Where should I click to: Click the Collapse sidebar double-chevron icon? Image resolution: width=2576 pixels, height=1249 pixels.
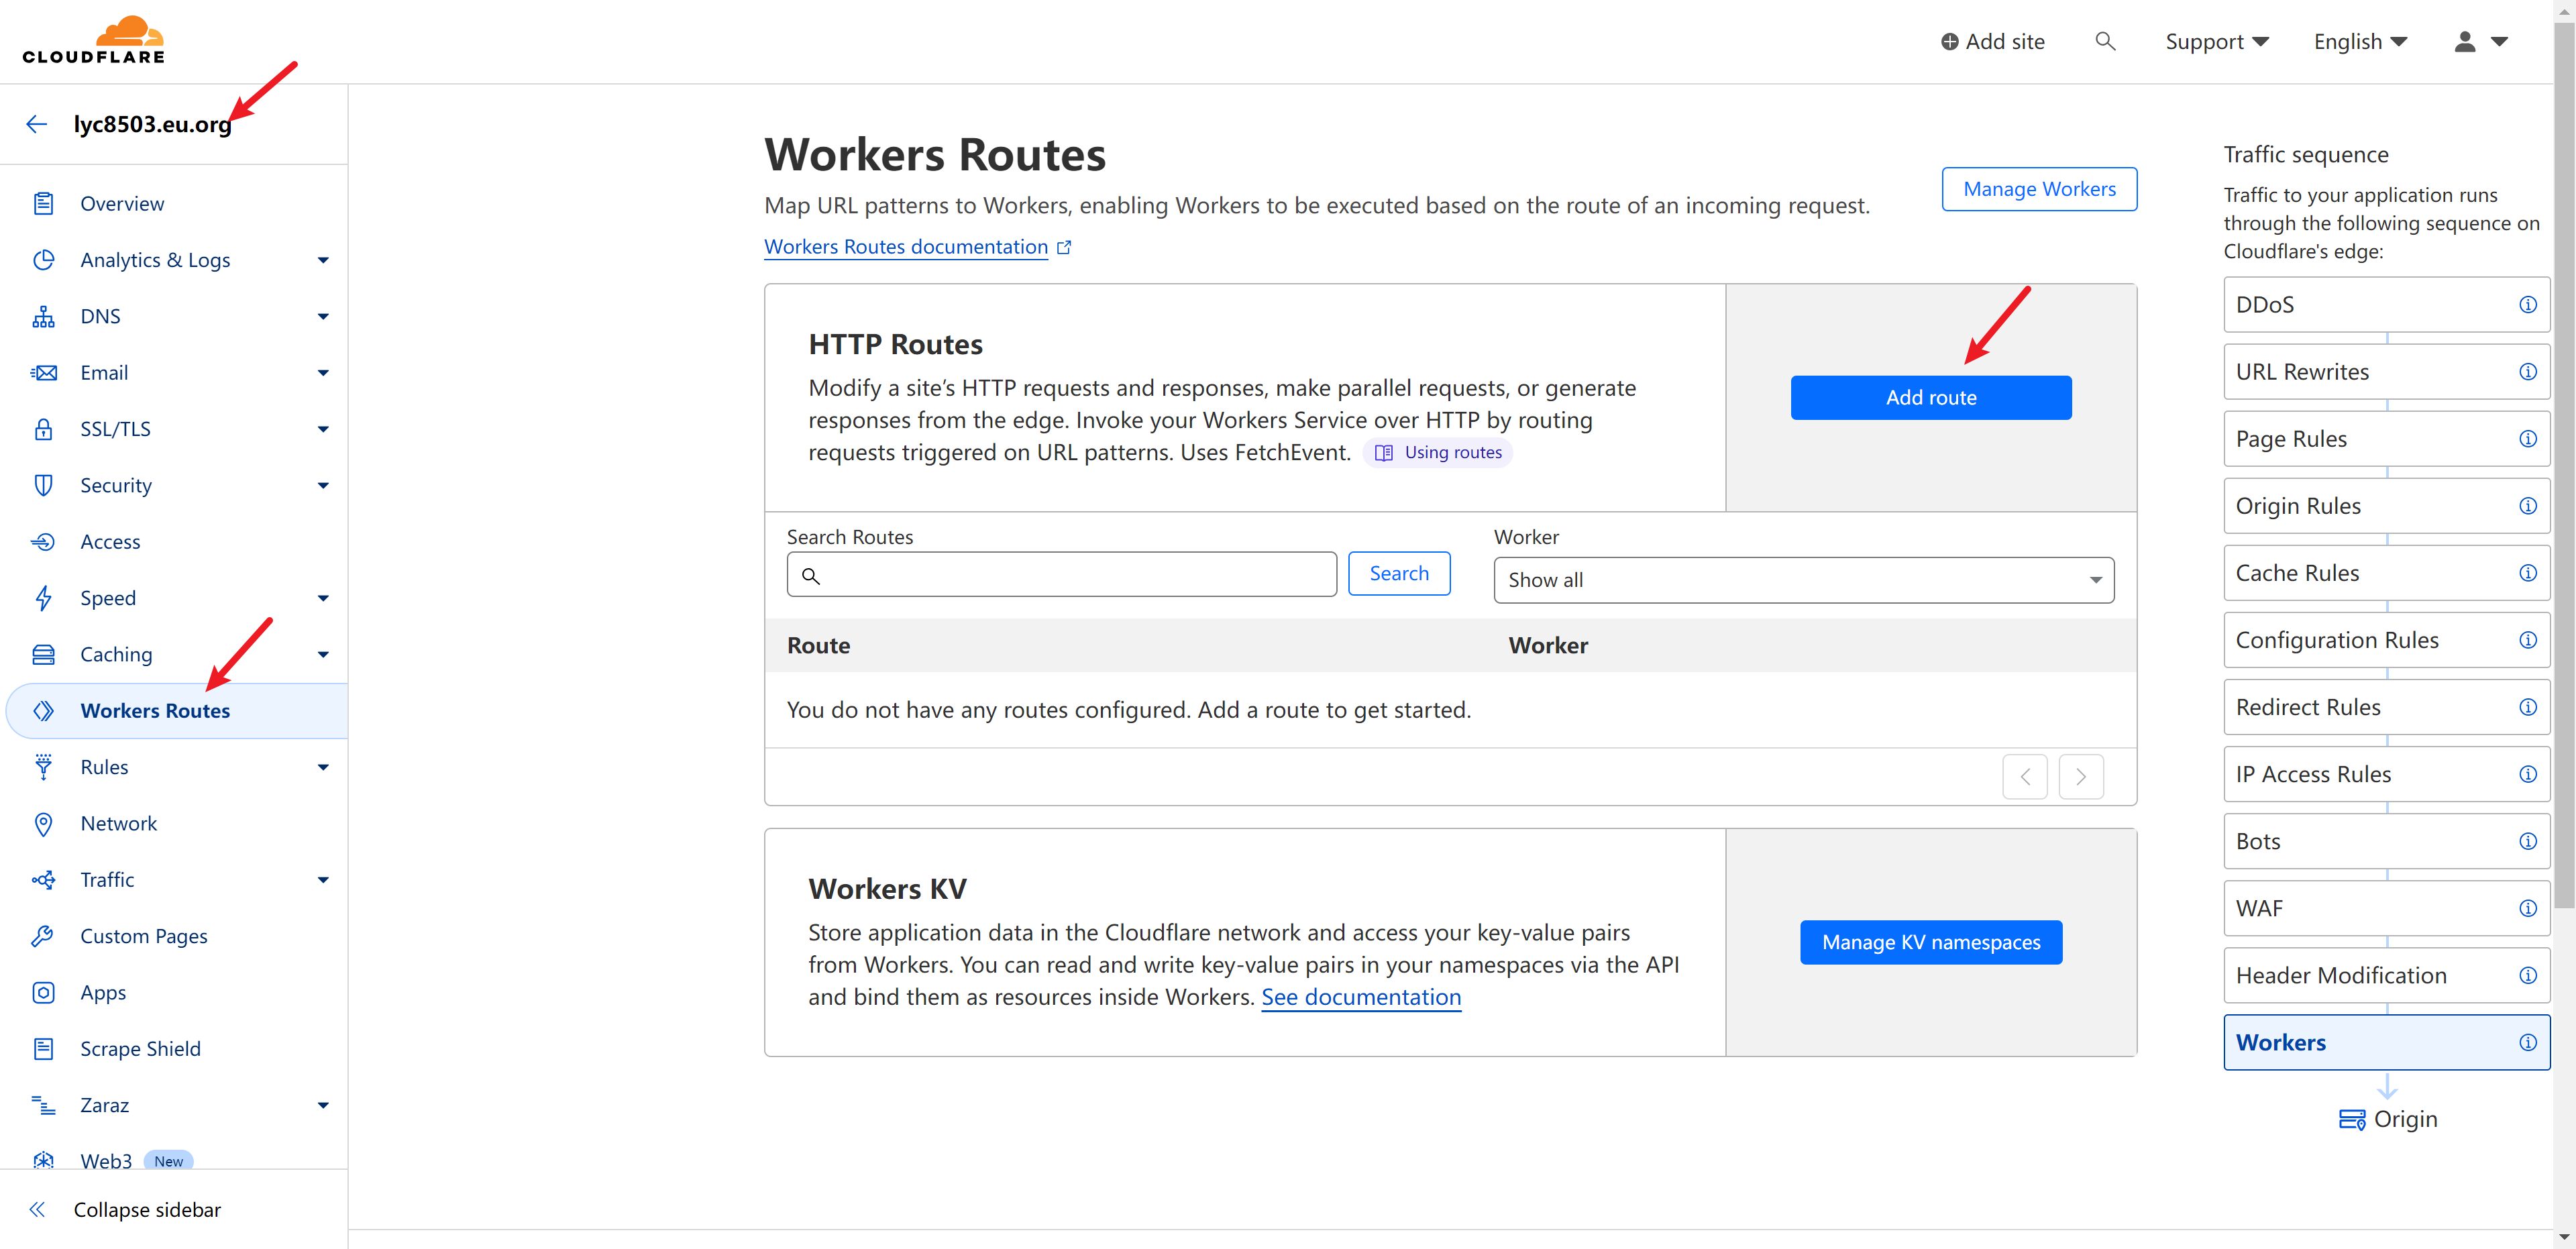pos(37,1209)
